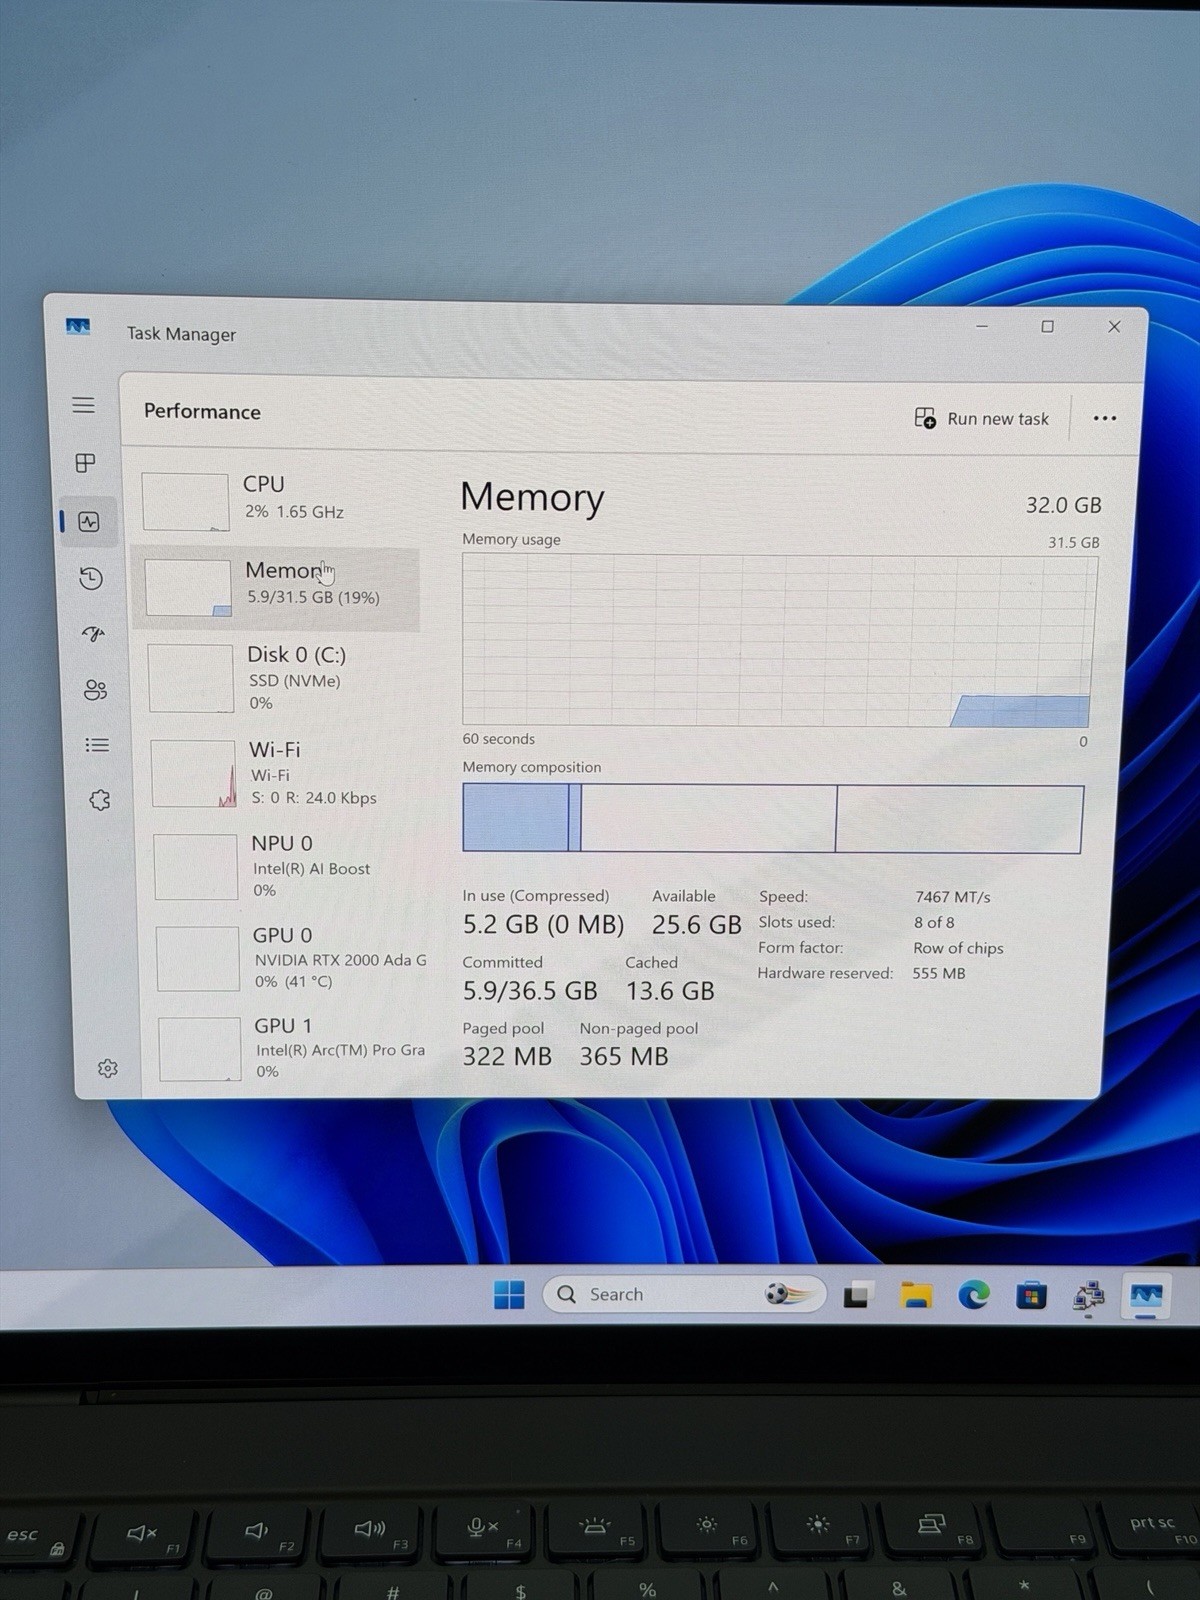
Task: Open the Task Manager hamburger navigation menu
Action: pyautogui.click(x=83, y=405)
